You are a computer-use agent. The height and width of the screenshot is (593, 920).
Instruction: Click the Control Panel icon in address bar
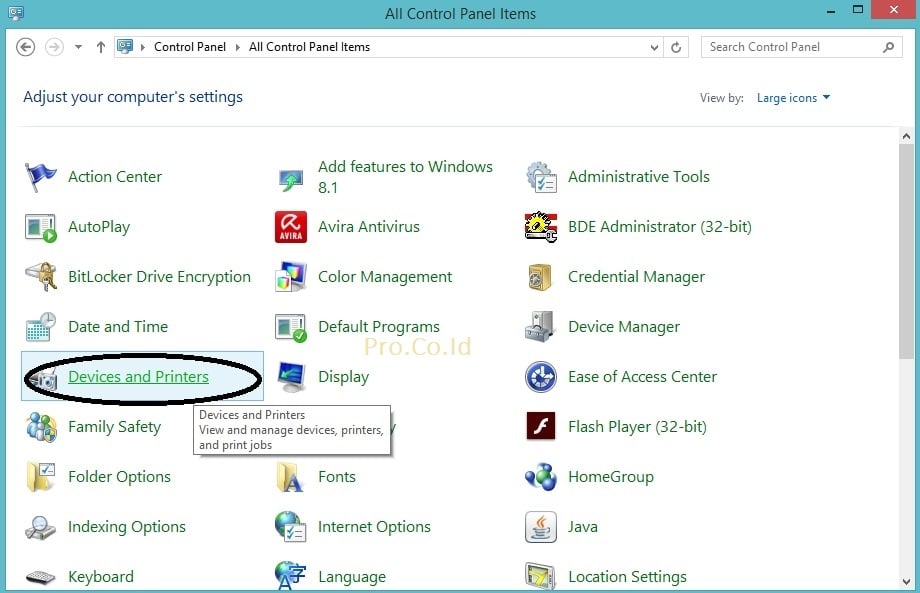125,46
